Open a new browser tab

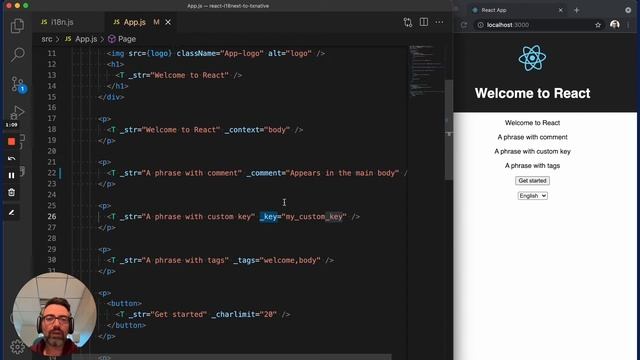(x=576, y=10)
